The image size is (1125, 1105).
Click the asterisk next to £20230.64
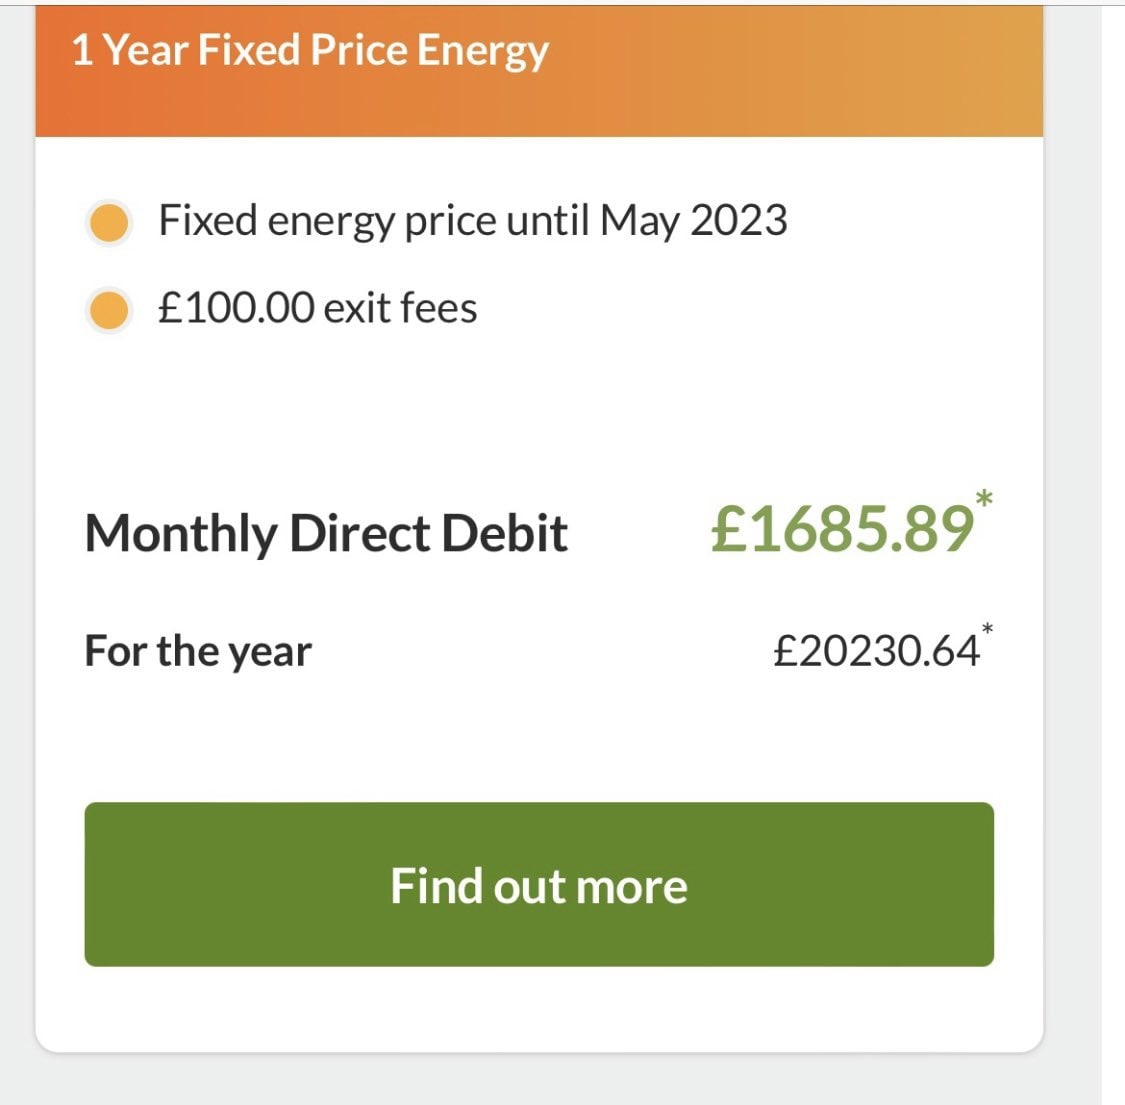click(987, 629)
